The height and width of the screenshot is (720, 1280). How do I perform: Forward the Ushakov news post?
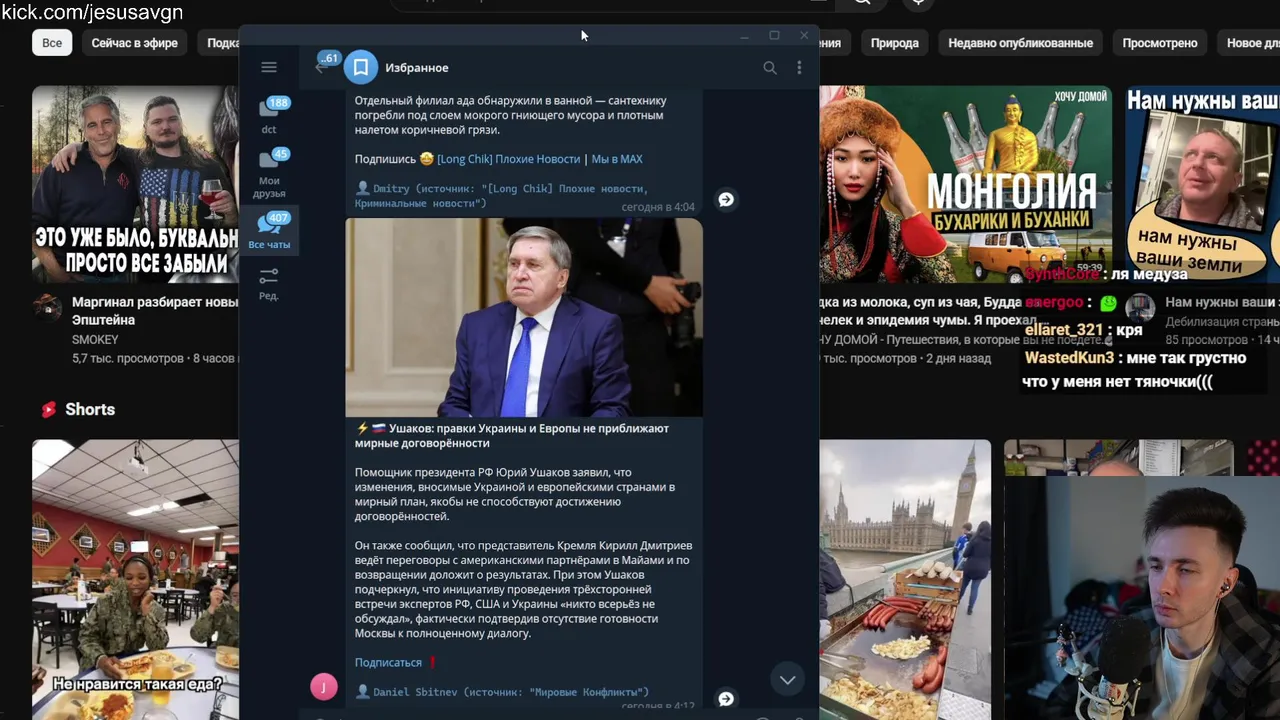coord(726,698)
